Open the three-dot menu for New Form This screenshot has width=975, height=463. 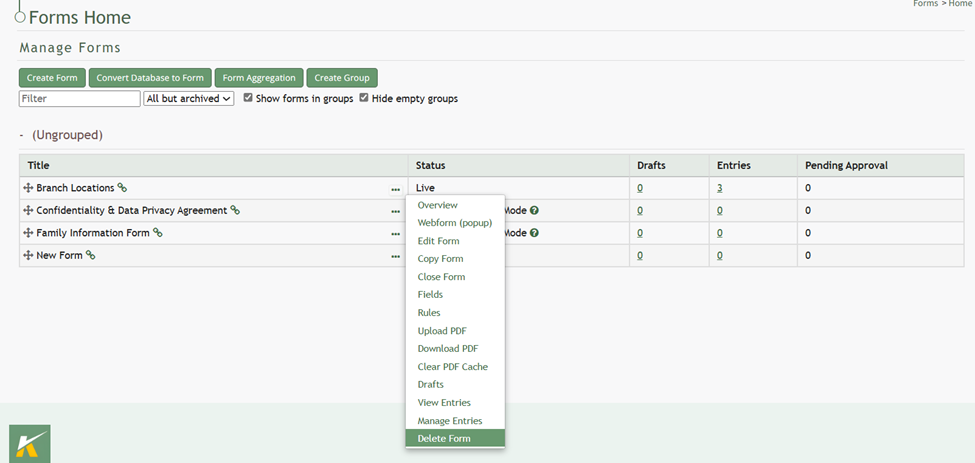396,256
